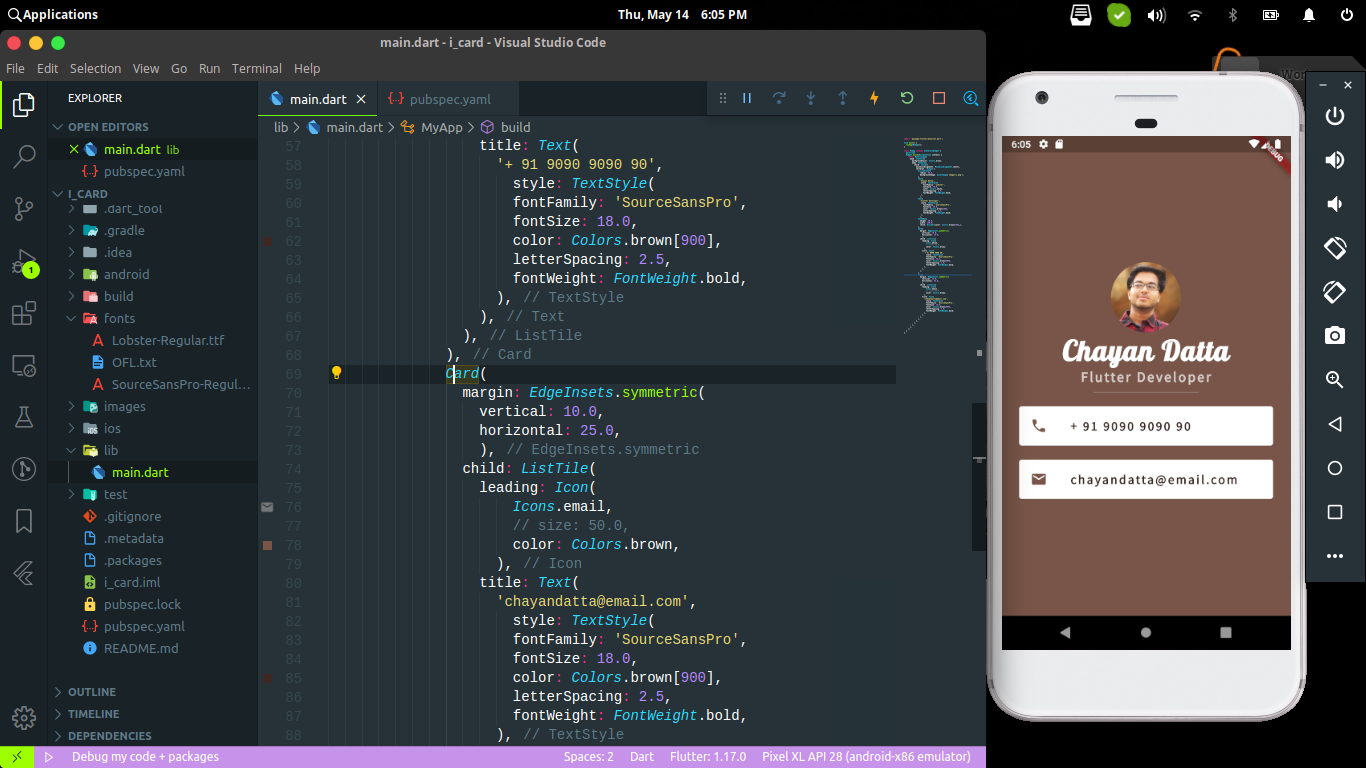Raise the emulator volume
The width and height of the screenshot is (1366, 768).
coord(1335,160)
